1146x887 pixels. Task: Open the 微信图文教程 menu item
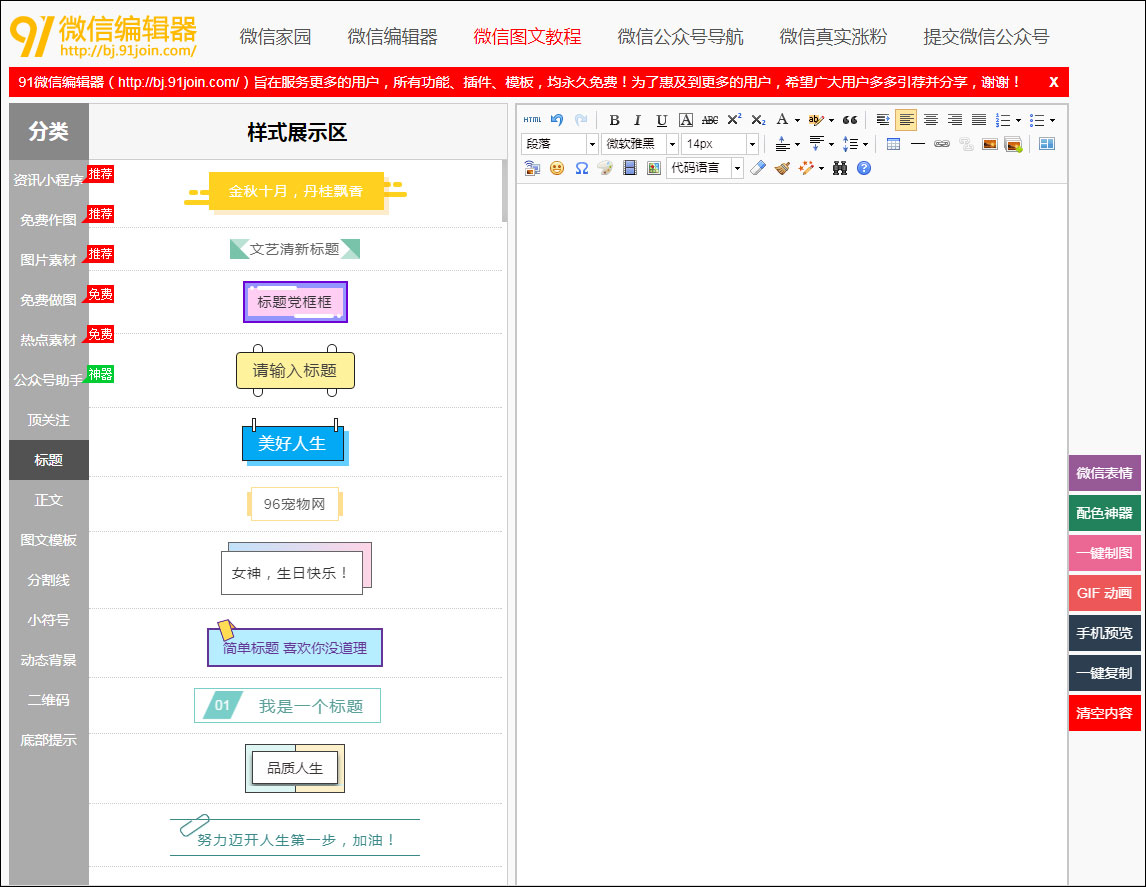coord(526,35)
